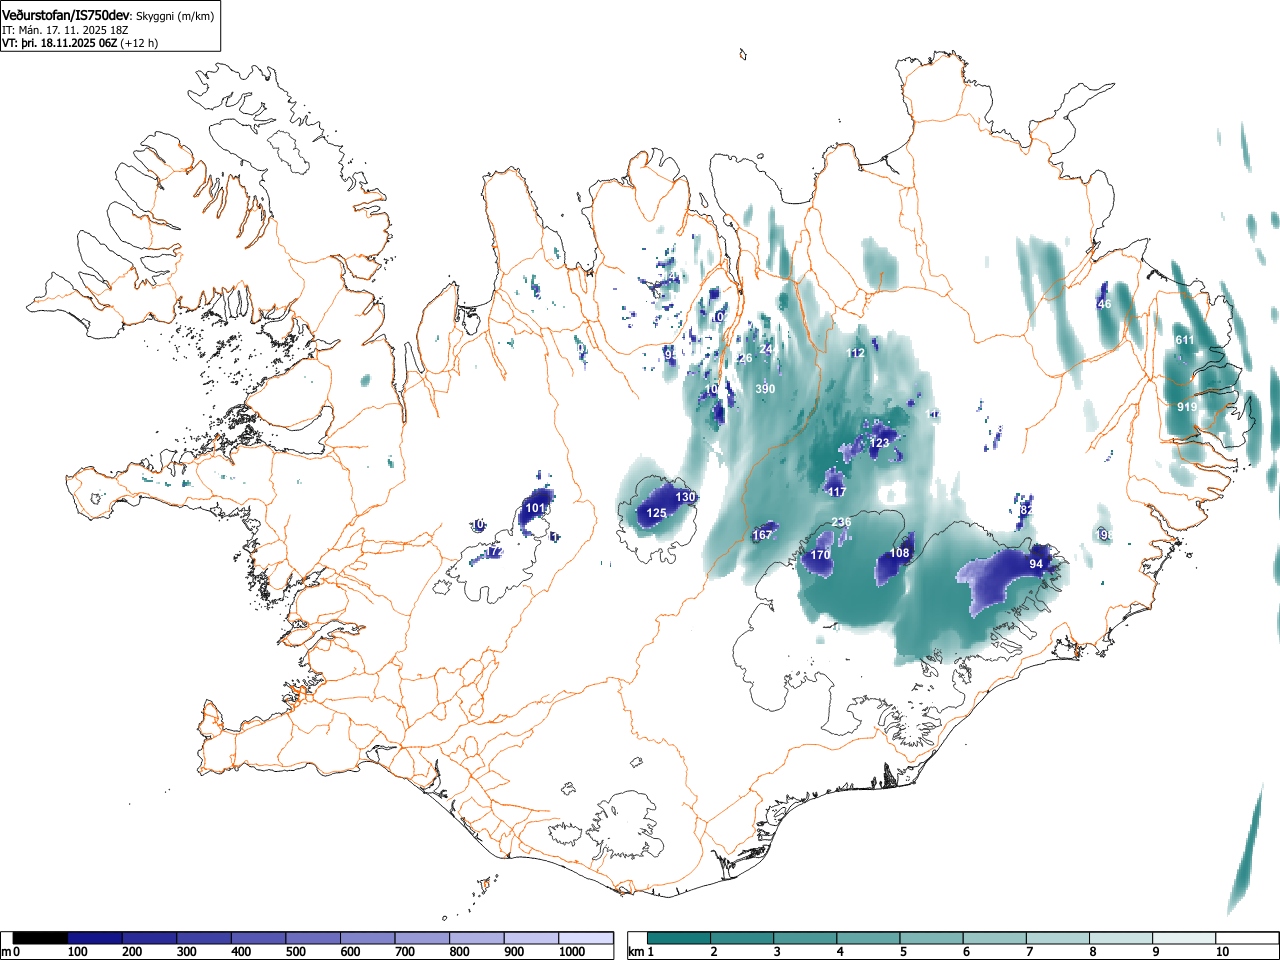Click the 900 tick on the metre legend
1280x960 pixels.
(514, 952)
